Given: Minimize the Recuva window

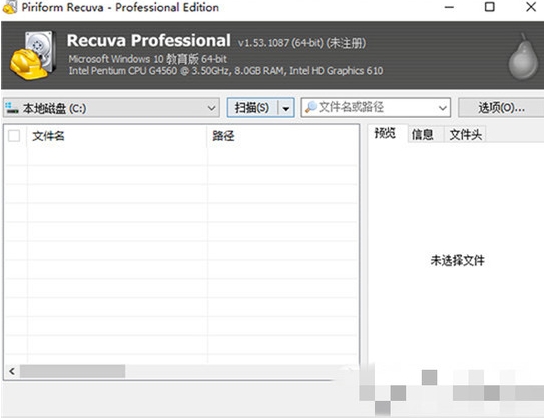Looking at the screenshot, I should pos(449,7).
